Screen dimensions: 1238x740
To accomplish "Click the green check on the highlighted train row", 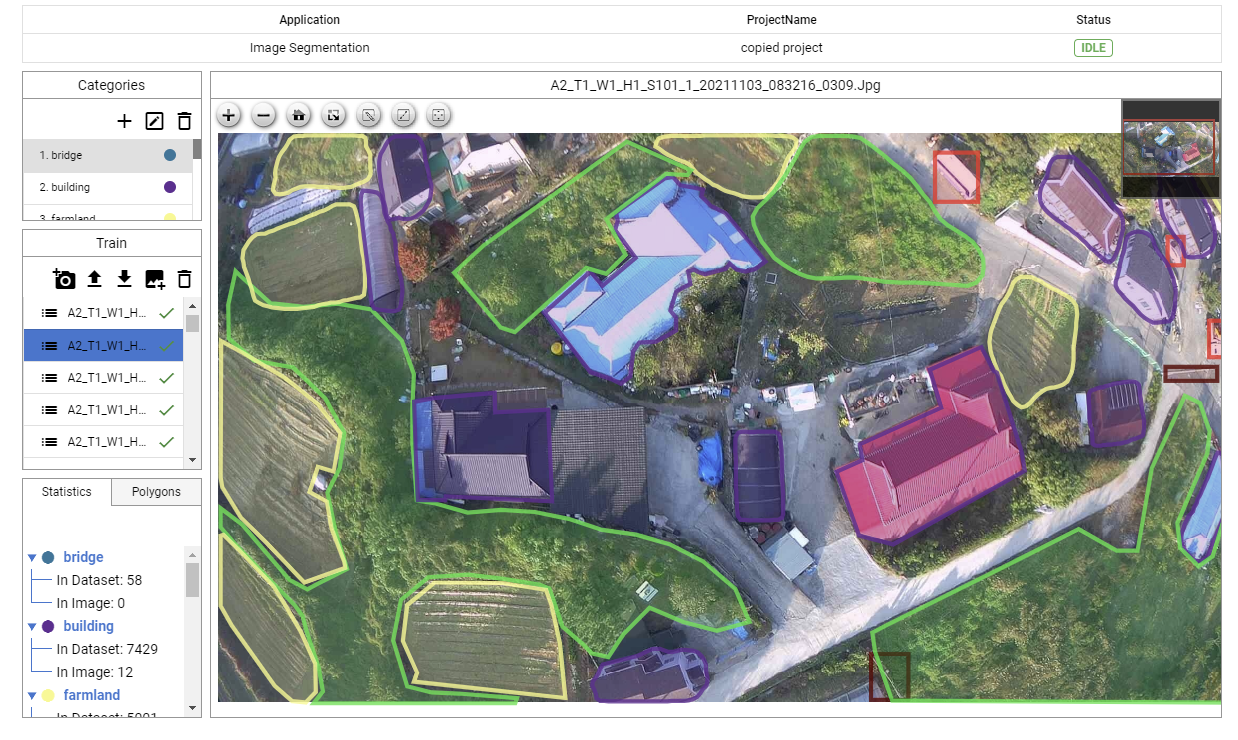I will (167, 345).
